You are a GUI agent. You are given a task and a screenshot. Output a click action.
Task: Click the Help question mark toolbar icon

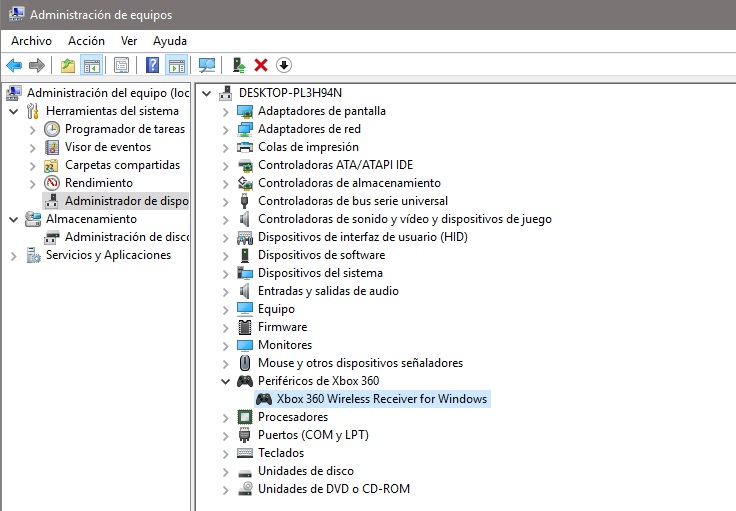[x=152, y=65]
